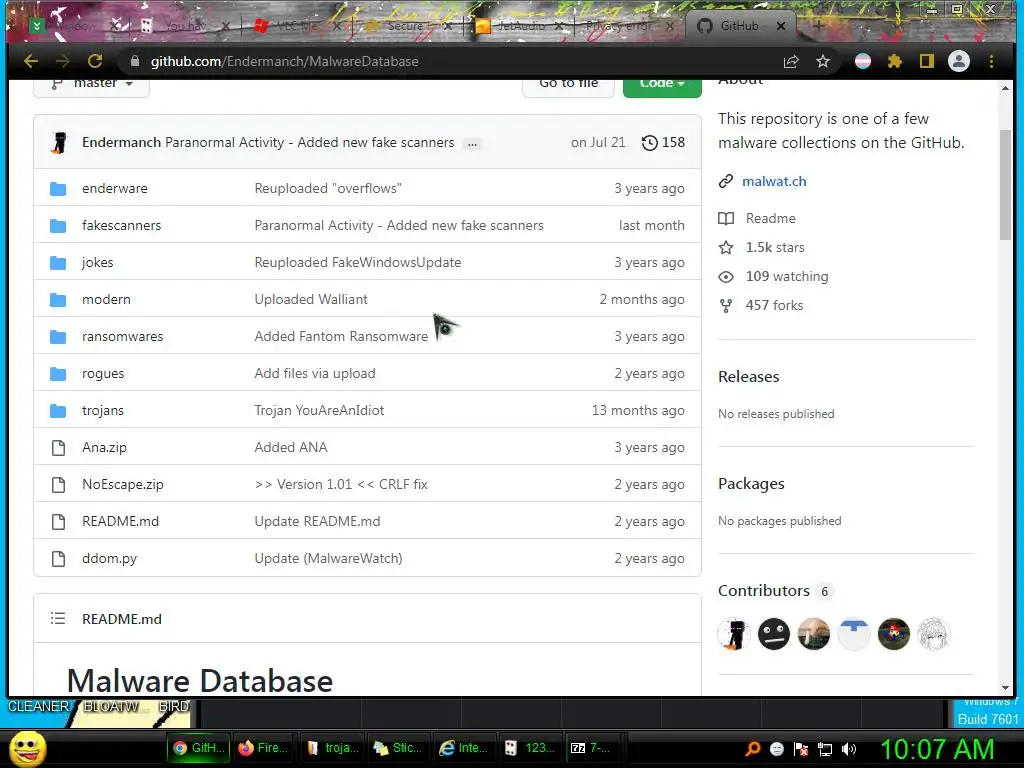Open a new browser tab
The width and height of the screenshot is (1024, 768).
coord(818,26)
